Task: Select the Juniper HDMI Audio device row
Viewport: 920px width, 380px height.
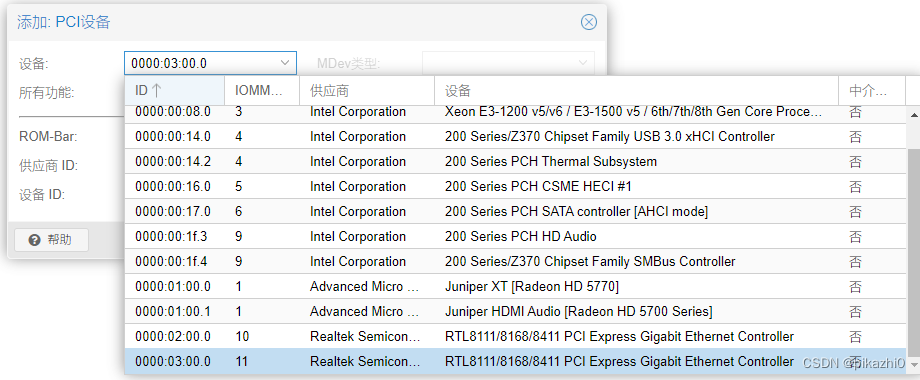Action: point(515,311)
